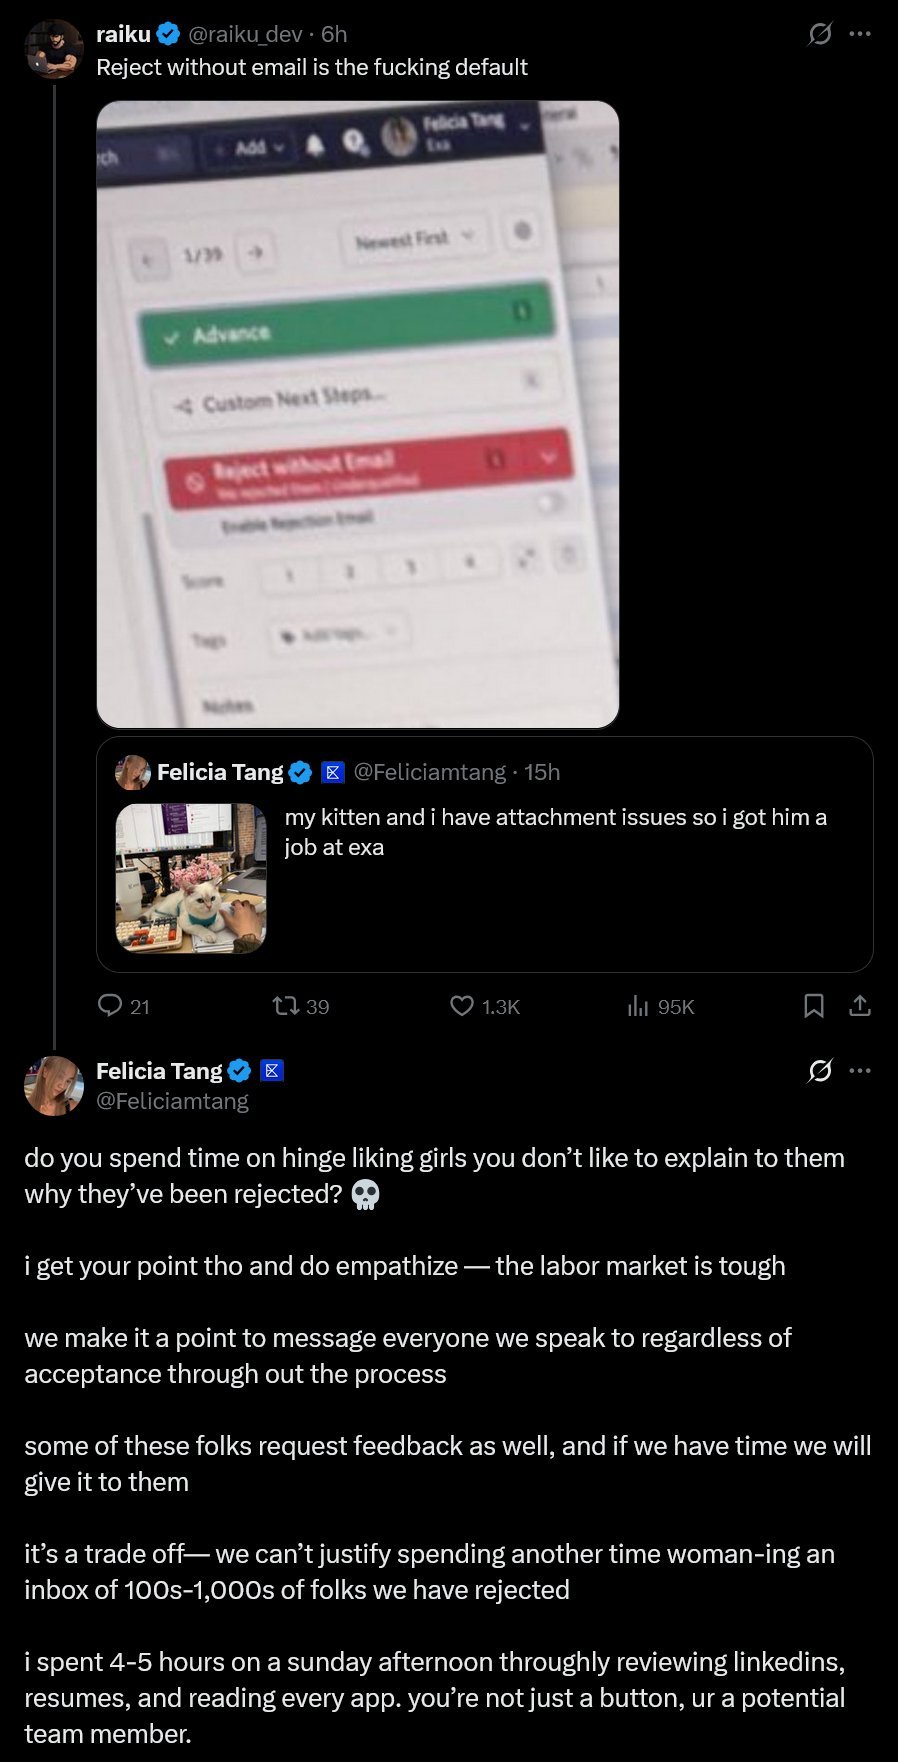The width and height of the screenshot is (898, 1762).
Task: Open the @raiku_dev handle link
Action: pyautogui.click(x=245, y=34)
